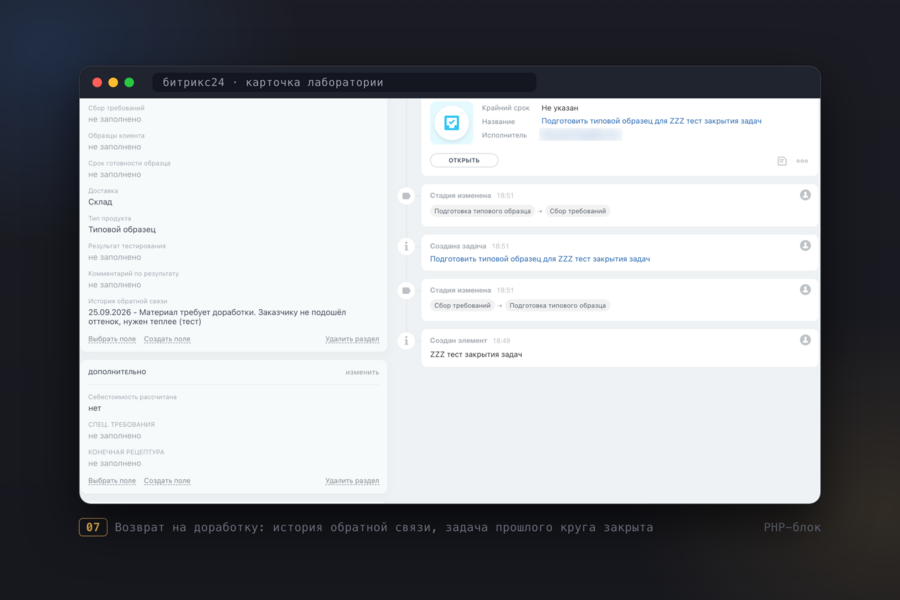Click 'не заполнено' under 'Конечная рецептура'
The image size is (900, 600).
115,463
